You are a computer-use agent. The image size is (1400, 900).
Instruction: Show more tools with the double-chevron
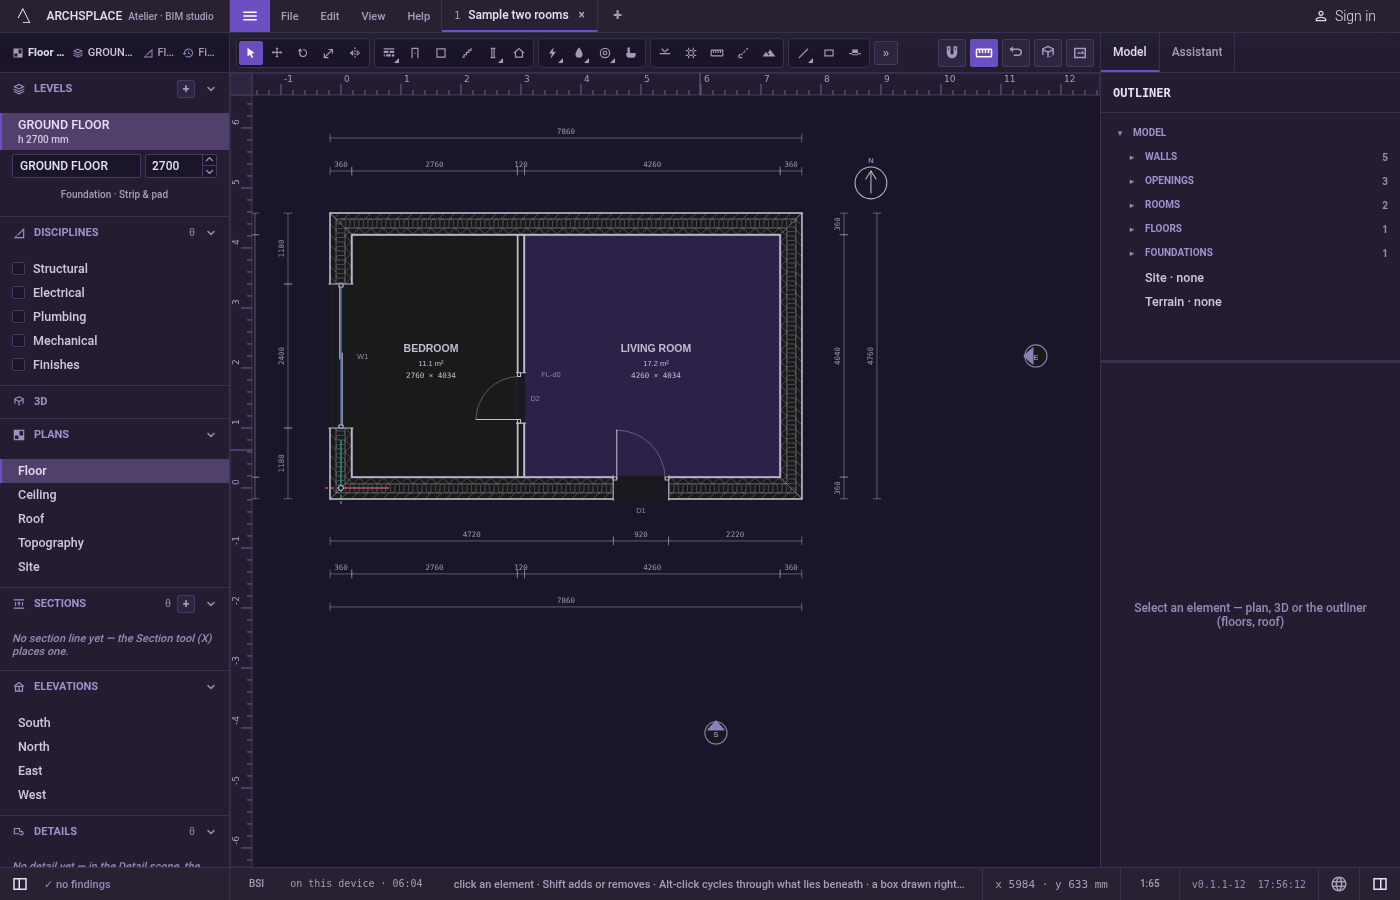click(x=886, y=53)
